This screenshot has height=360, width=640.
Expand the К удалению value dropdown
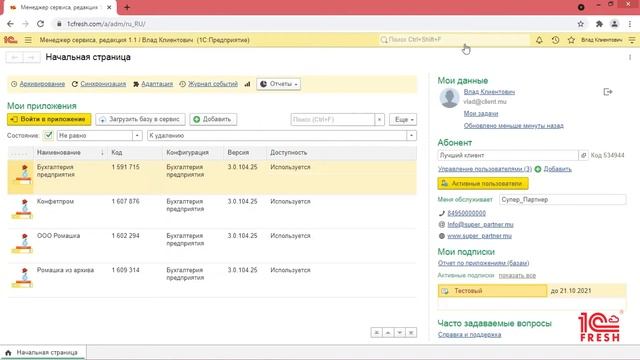(411, 136)
